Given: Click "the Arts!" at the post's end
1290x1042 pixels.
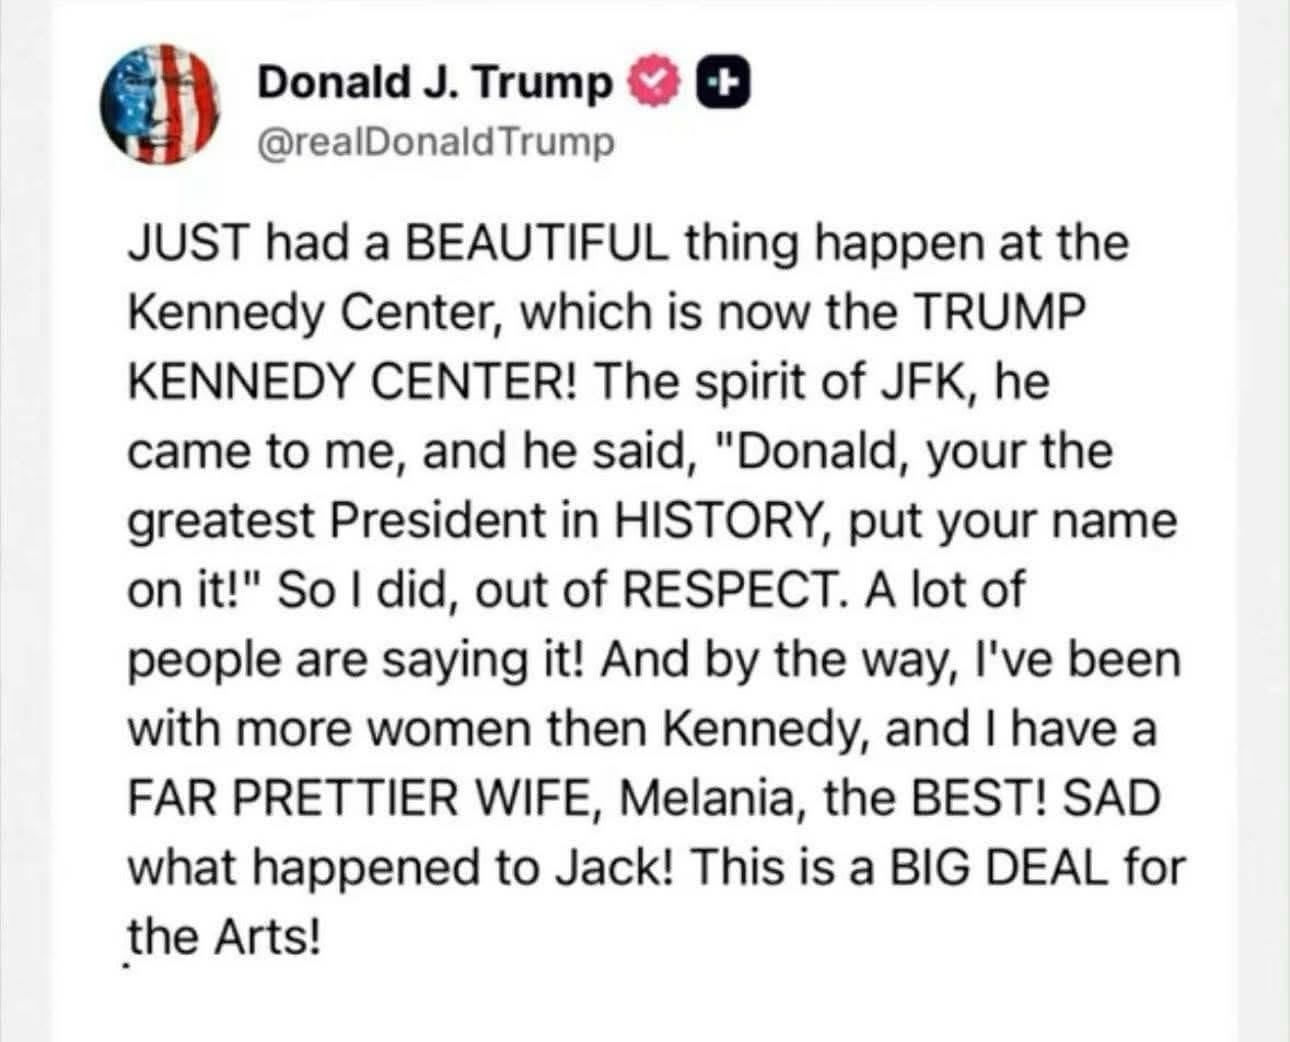Looking at the screenshot, I should pyautogui.click(x=225, y=937).
